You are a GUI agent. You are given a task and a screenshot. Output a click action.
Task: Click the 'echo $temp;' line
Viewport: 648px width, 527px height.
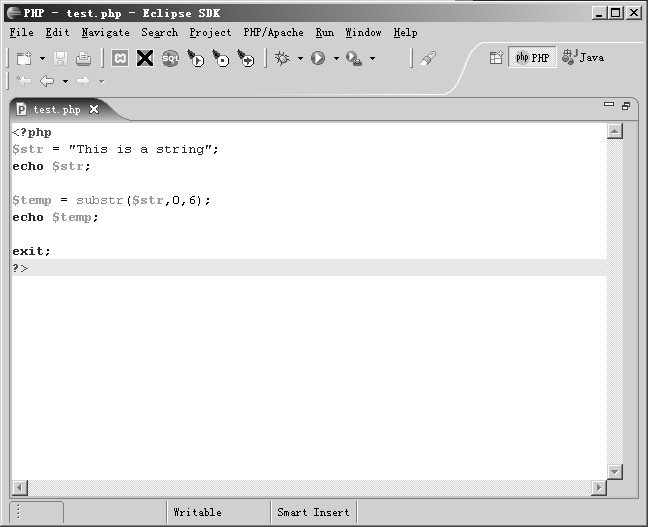click(55, 217)
